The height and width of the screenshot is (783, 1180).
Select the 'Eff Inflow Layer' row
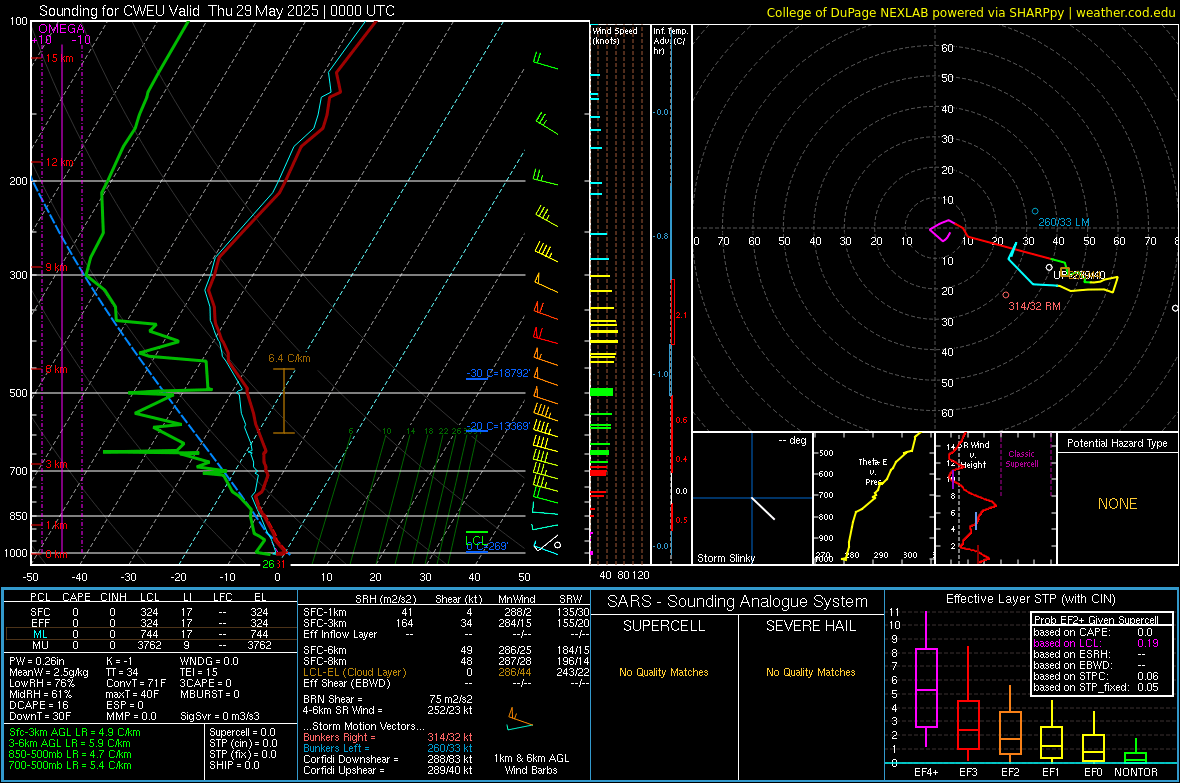(446, 634)
